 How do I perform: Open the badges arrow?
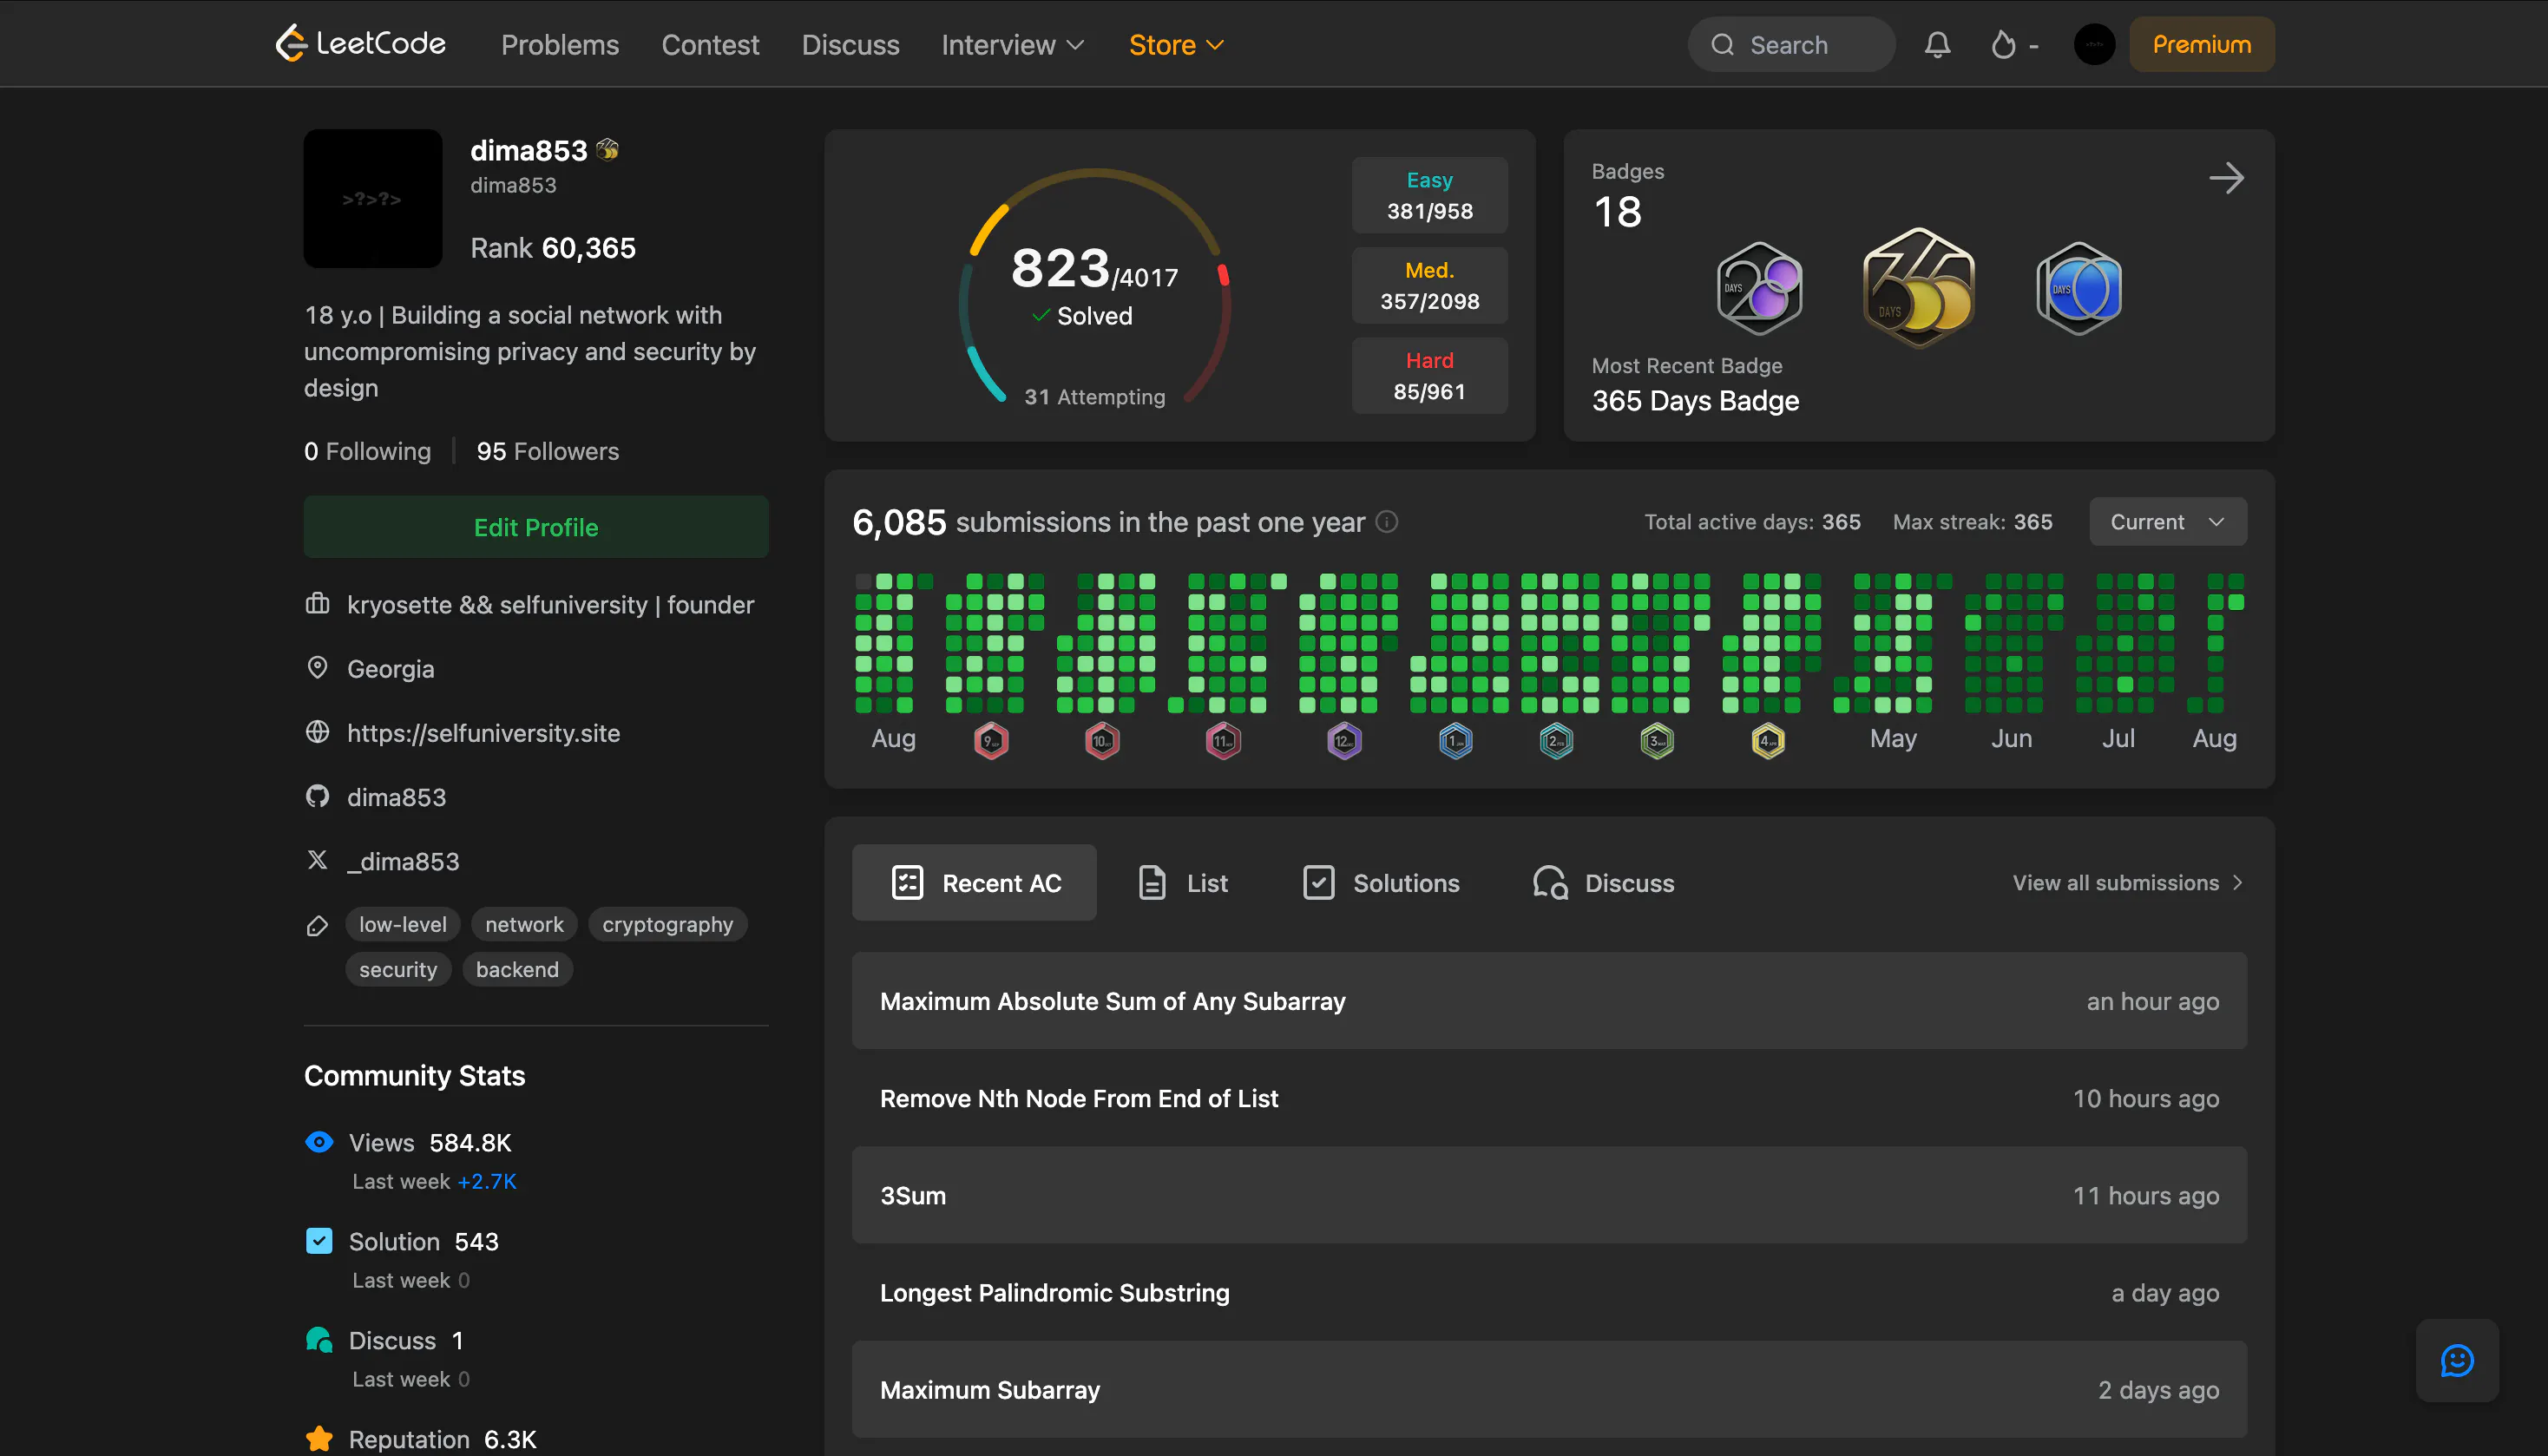click(2226, 179)
